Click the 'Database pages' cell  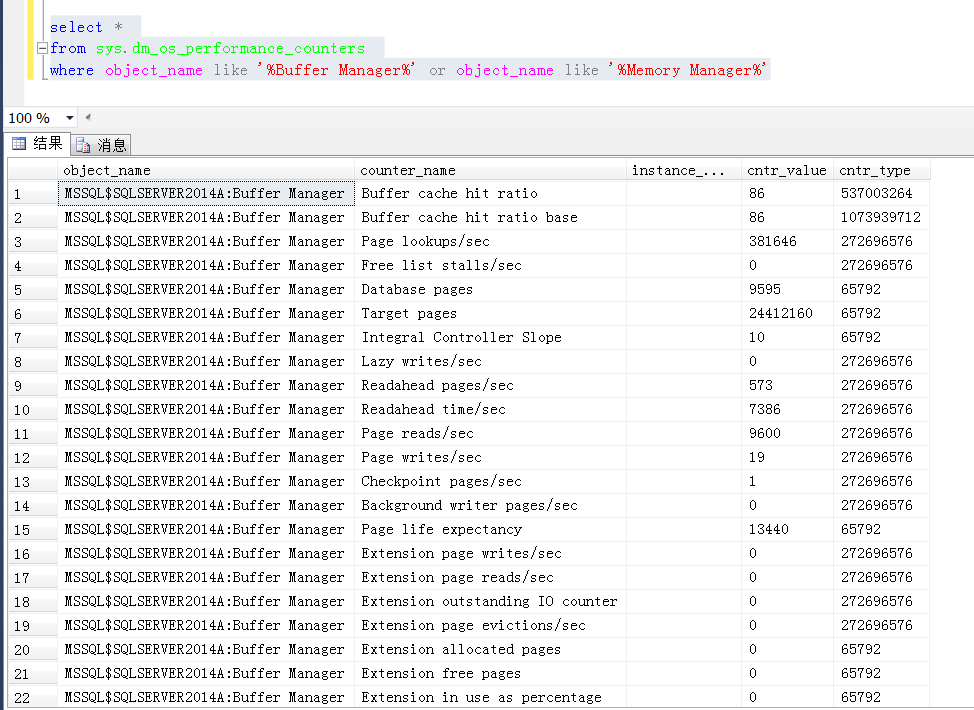tap(491, 290)
